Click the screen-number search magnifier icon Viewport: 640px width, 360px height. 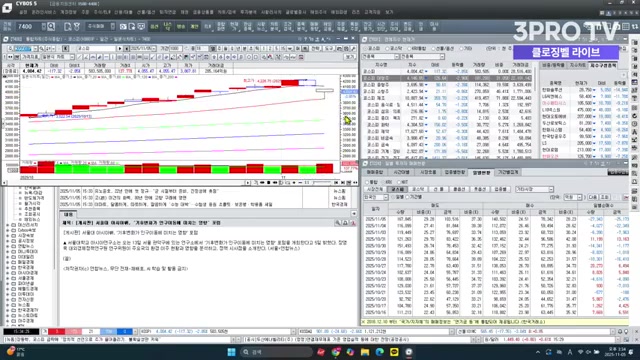51,27
